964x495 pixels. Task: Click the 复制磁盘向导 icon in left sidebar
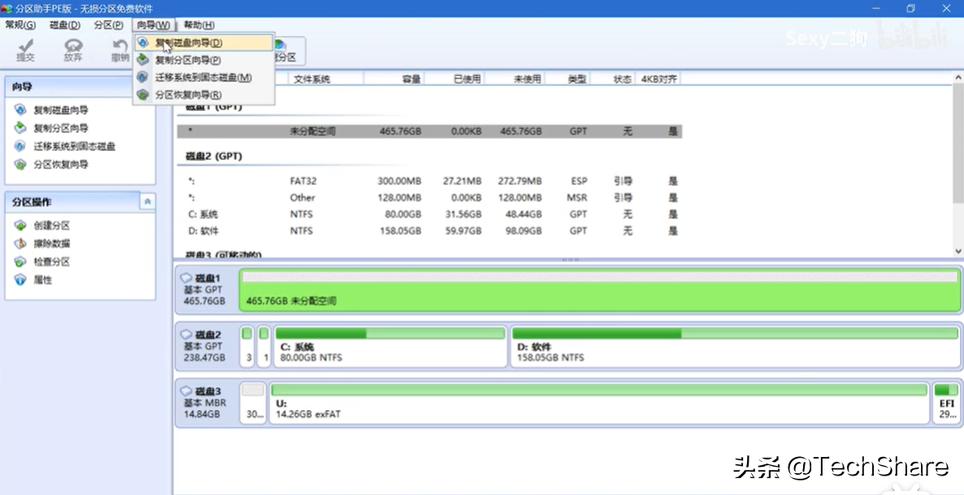click(21, 110)
